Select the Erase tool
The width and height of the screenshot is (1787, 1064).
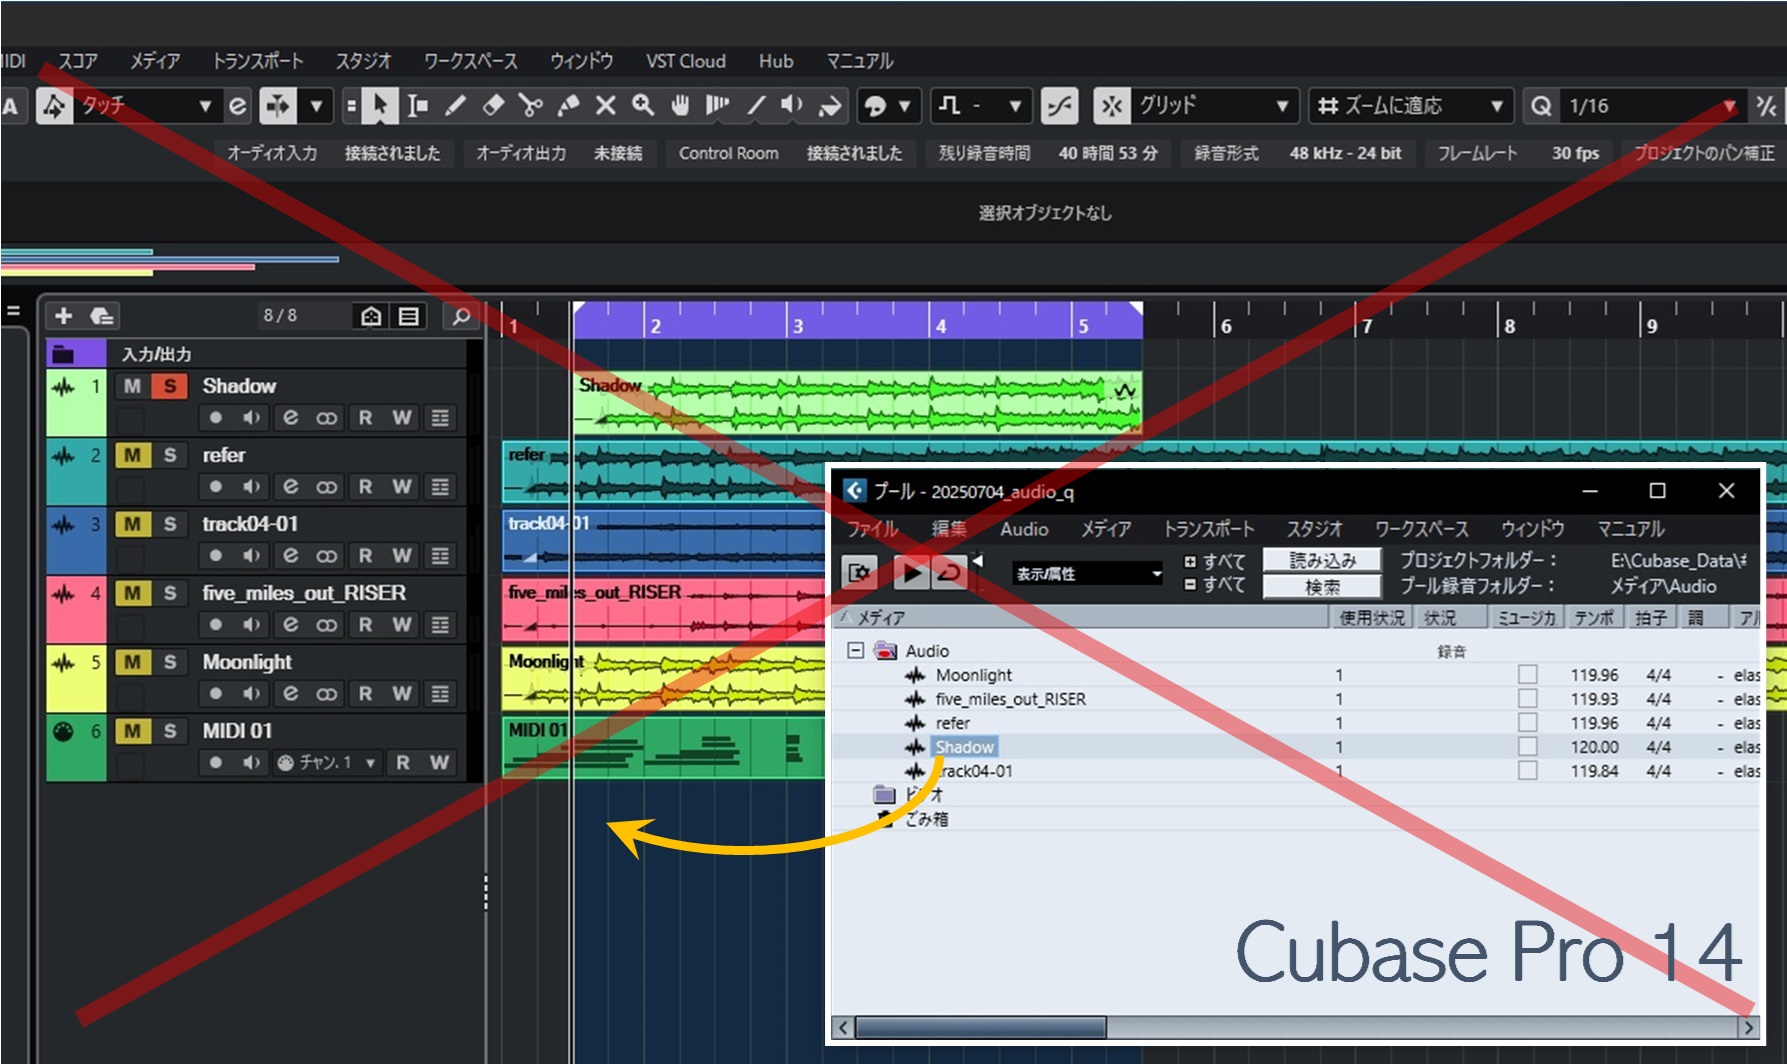point(493,106)
